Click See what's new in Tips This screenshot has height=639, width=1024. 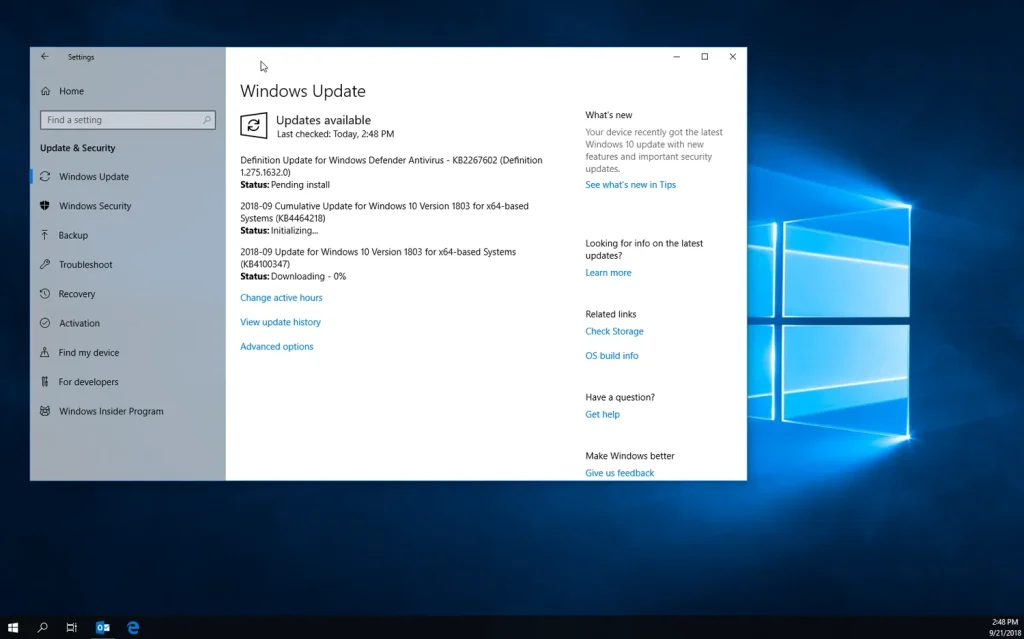(x=630, y=185)
